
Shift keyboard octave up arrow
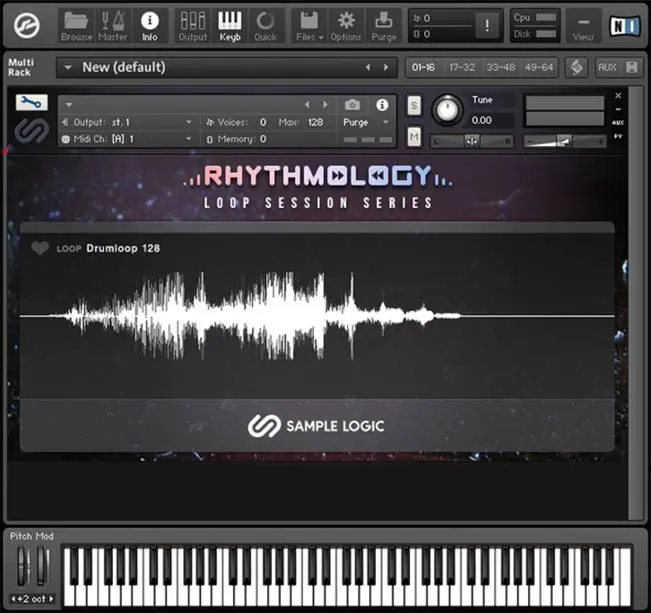51,599
